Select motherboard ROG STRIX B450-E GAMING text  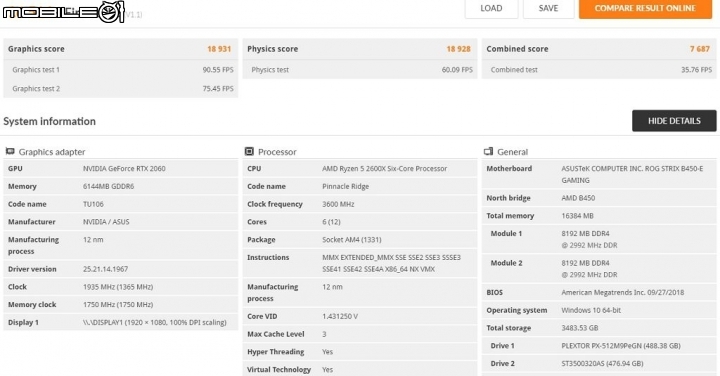point(632,174)
